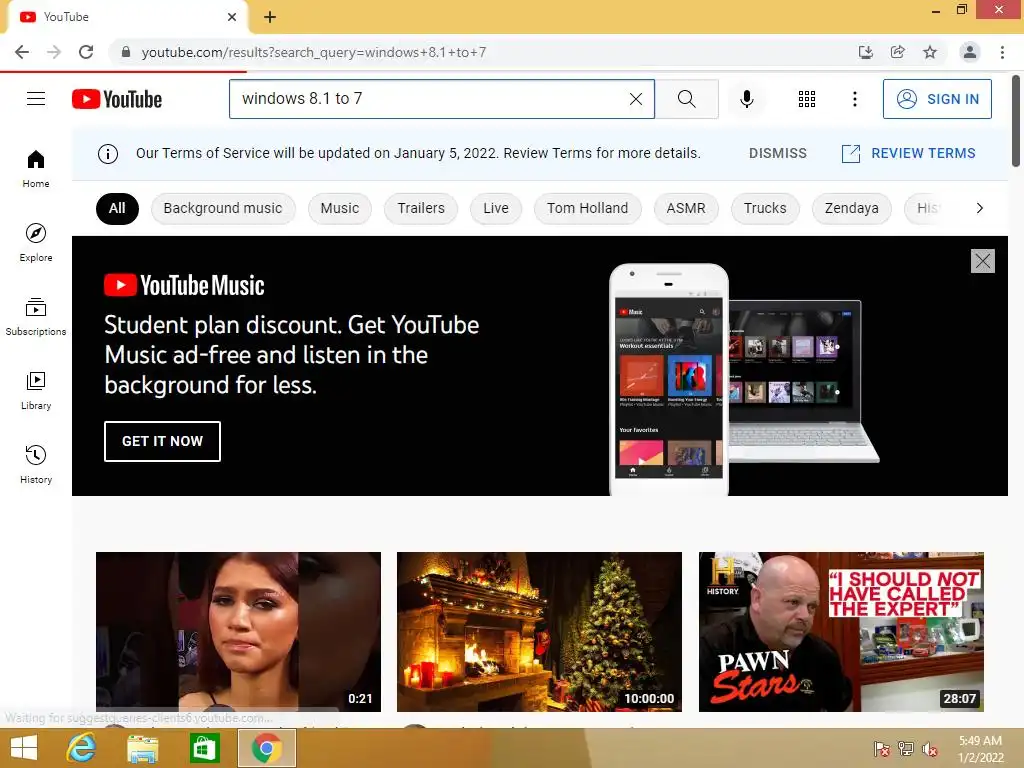This screenshot has width=1024, height=768.
Task: Open History in the sidebar
Action: pyautogui.click(x=36, y=464)
